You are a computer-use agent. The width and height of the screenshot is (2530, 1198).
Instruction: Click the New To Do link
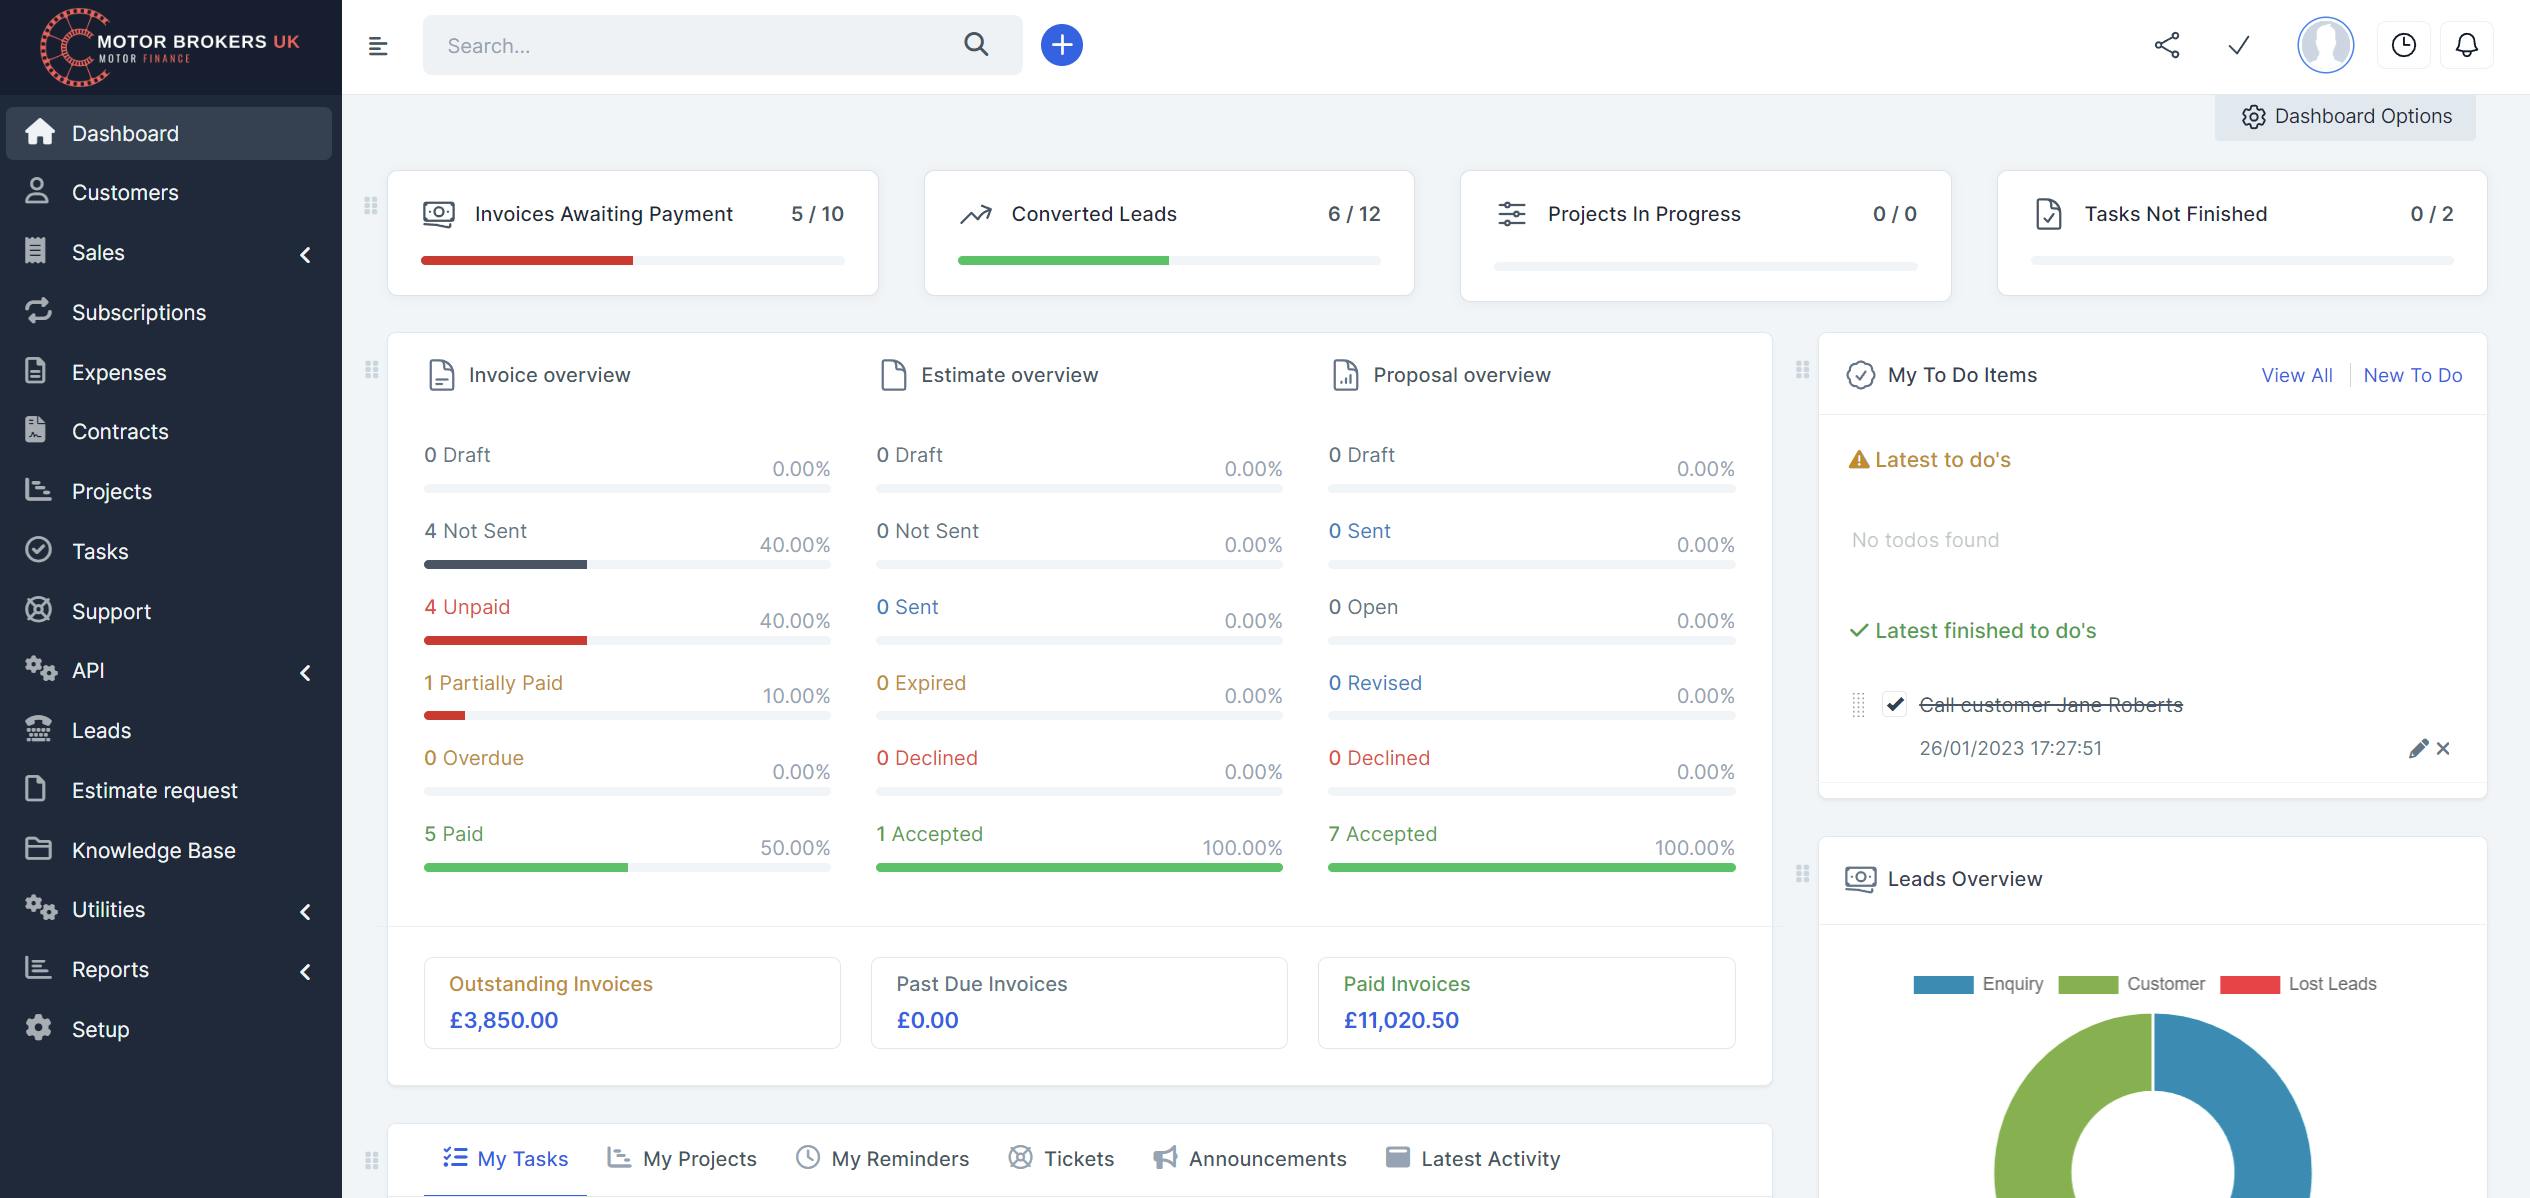pos(2413,375)
